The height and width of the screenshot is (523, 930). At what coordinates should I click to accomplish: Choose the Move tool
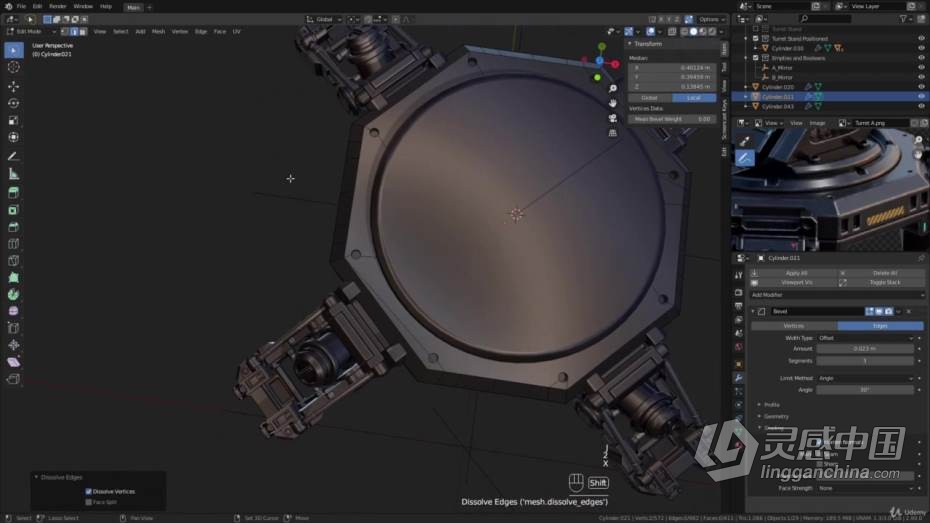14,87
